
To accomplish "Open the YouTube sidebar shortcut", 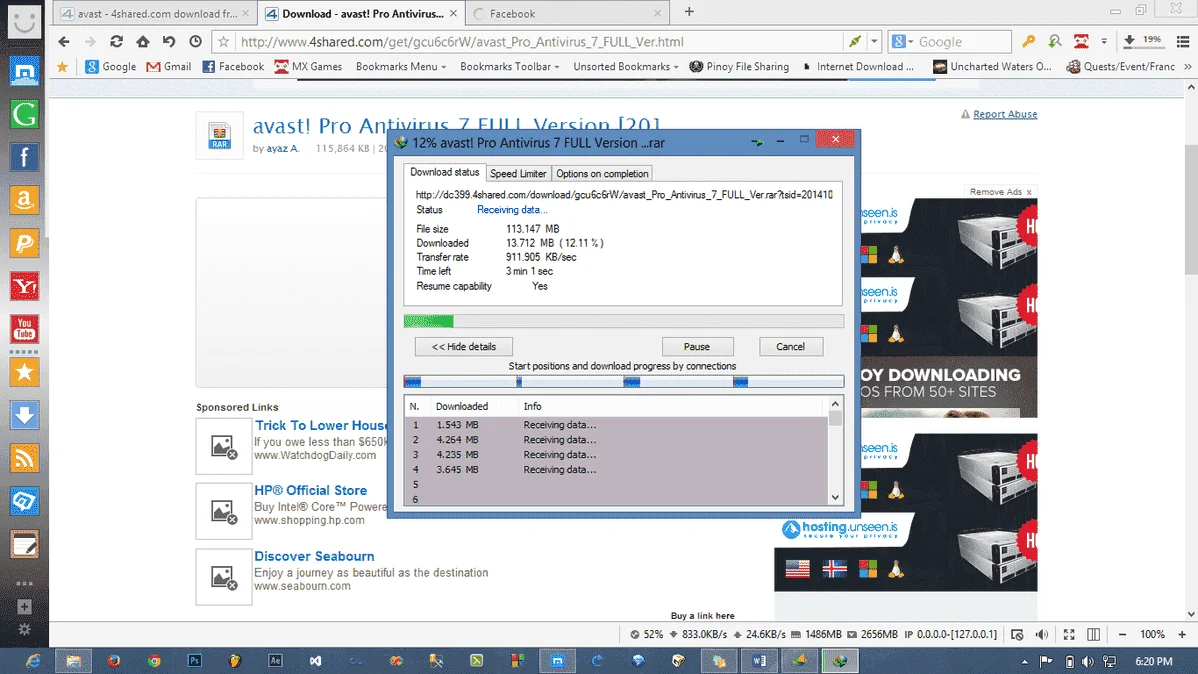I will point(24,329).
